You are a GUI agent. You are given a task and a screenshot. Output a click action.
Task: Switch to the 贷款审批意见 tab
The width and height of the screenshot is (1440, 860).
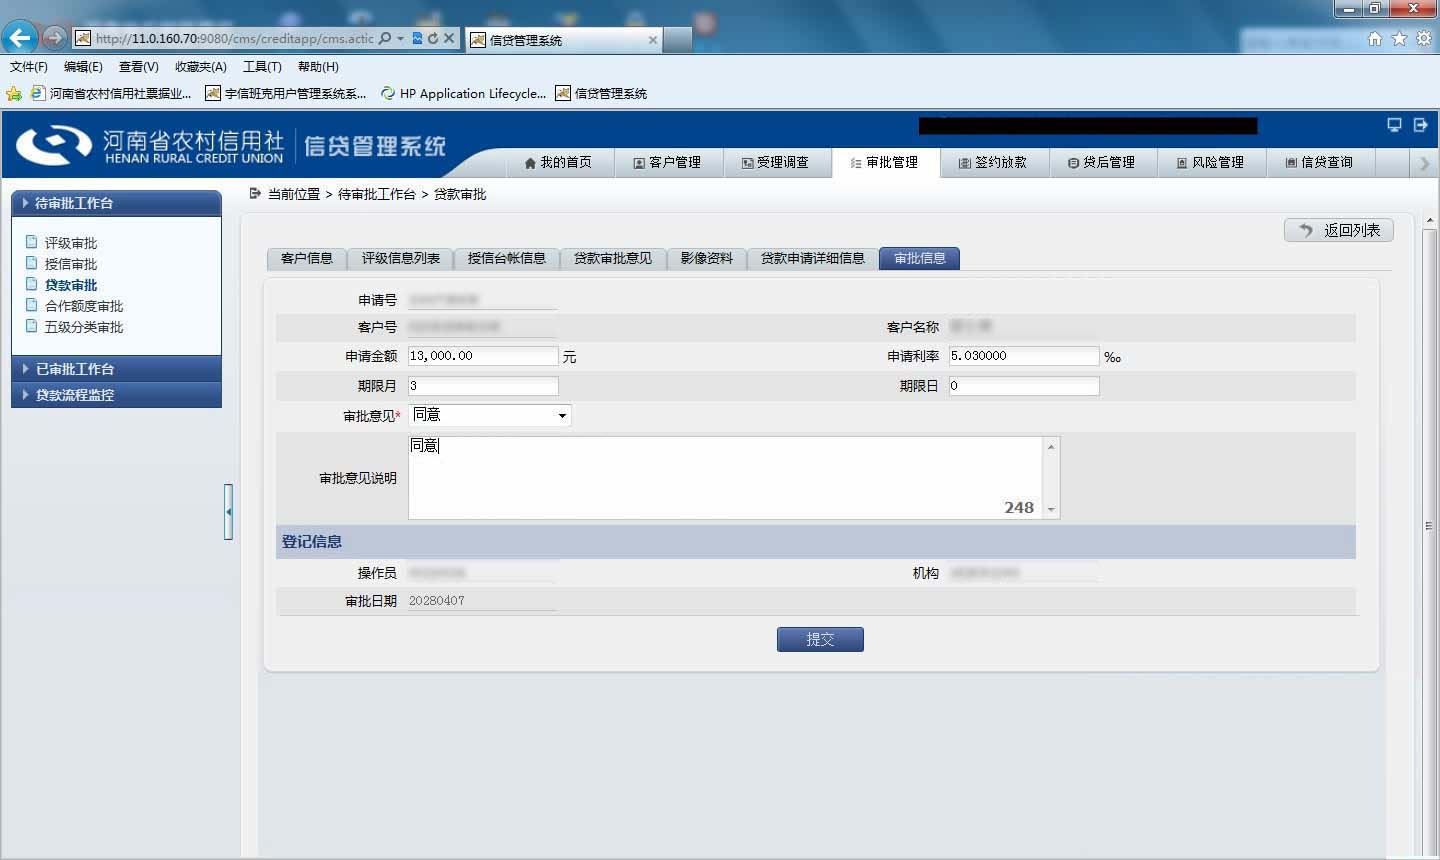click(613, 258)
